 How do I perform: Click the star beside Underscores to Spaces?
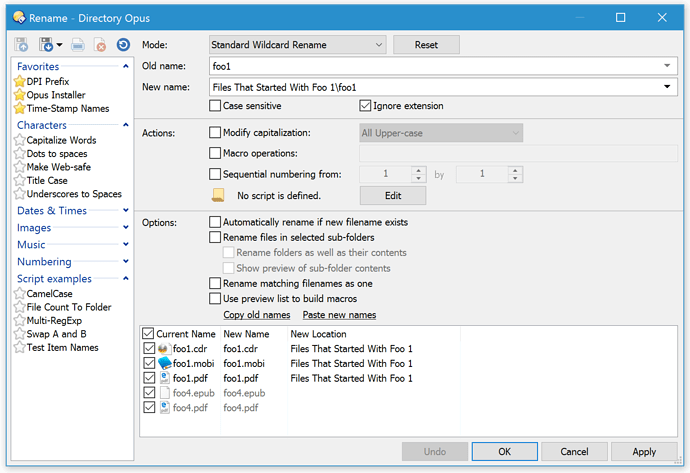[x=19, y=194]
